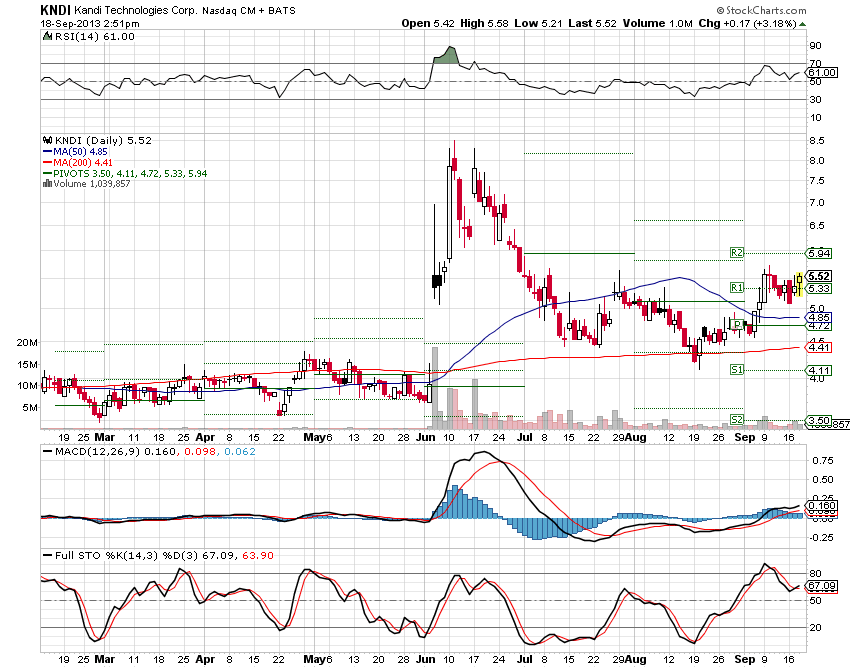Click the 80 level on stochastic axis
Screen dimensions: 850x668
[x=815, y=574]
